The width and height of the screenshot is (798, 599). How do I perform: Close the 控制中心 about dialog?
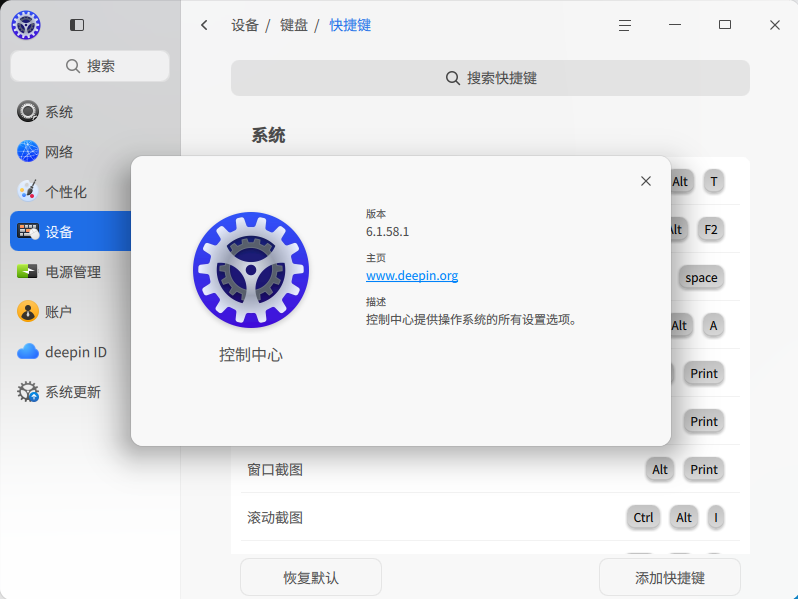(646, 181)
